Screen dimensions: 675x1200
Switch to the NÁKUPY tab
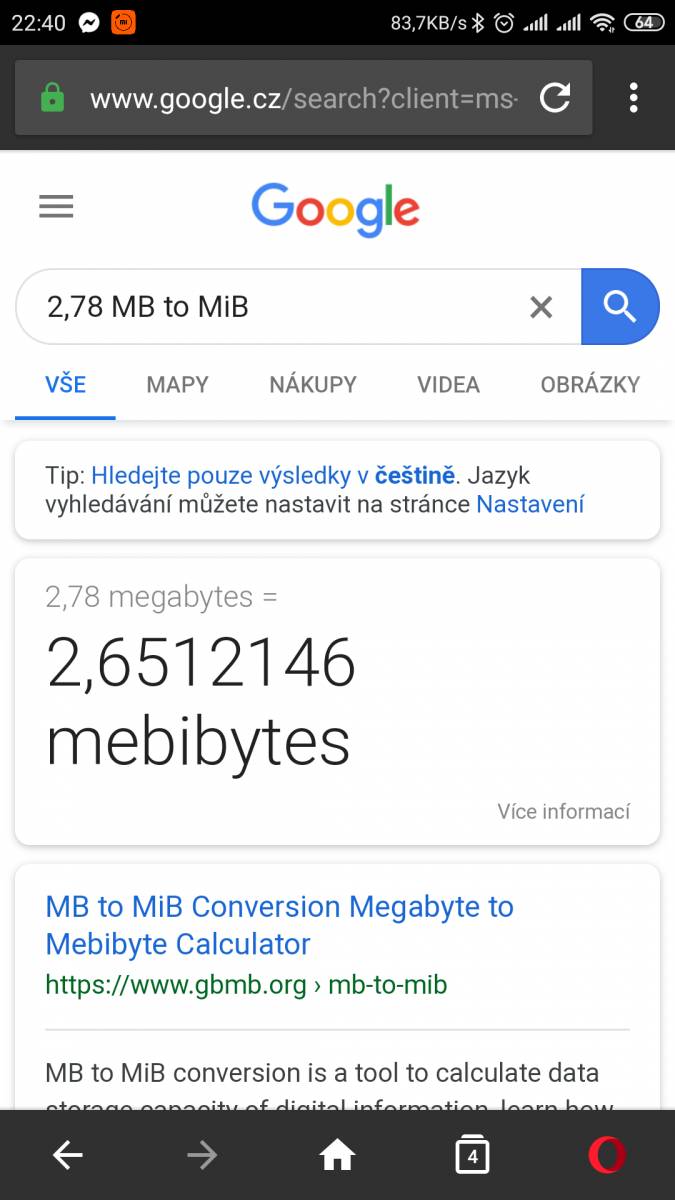[x=313, y=384]
